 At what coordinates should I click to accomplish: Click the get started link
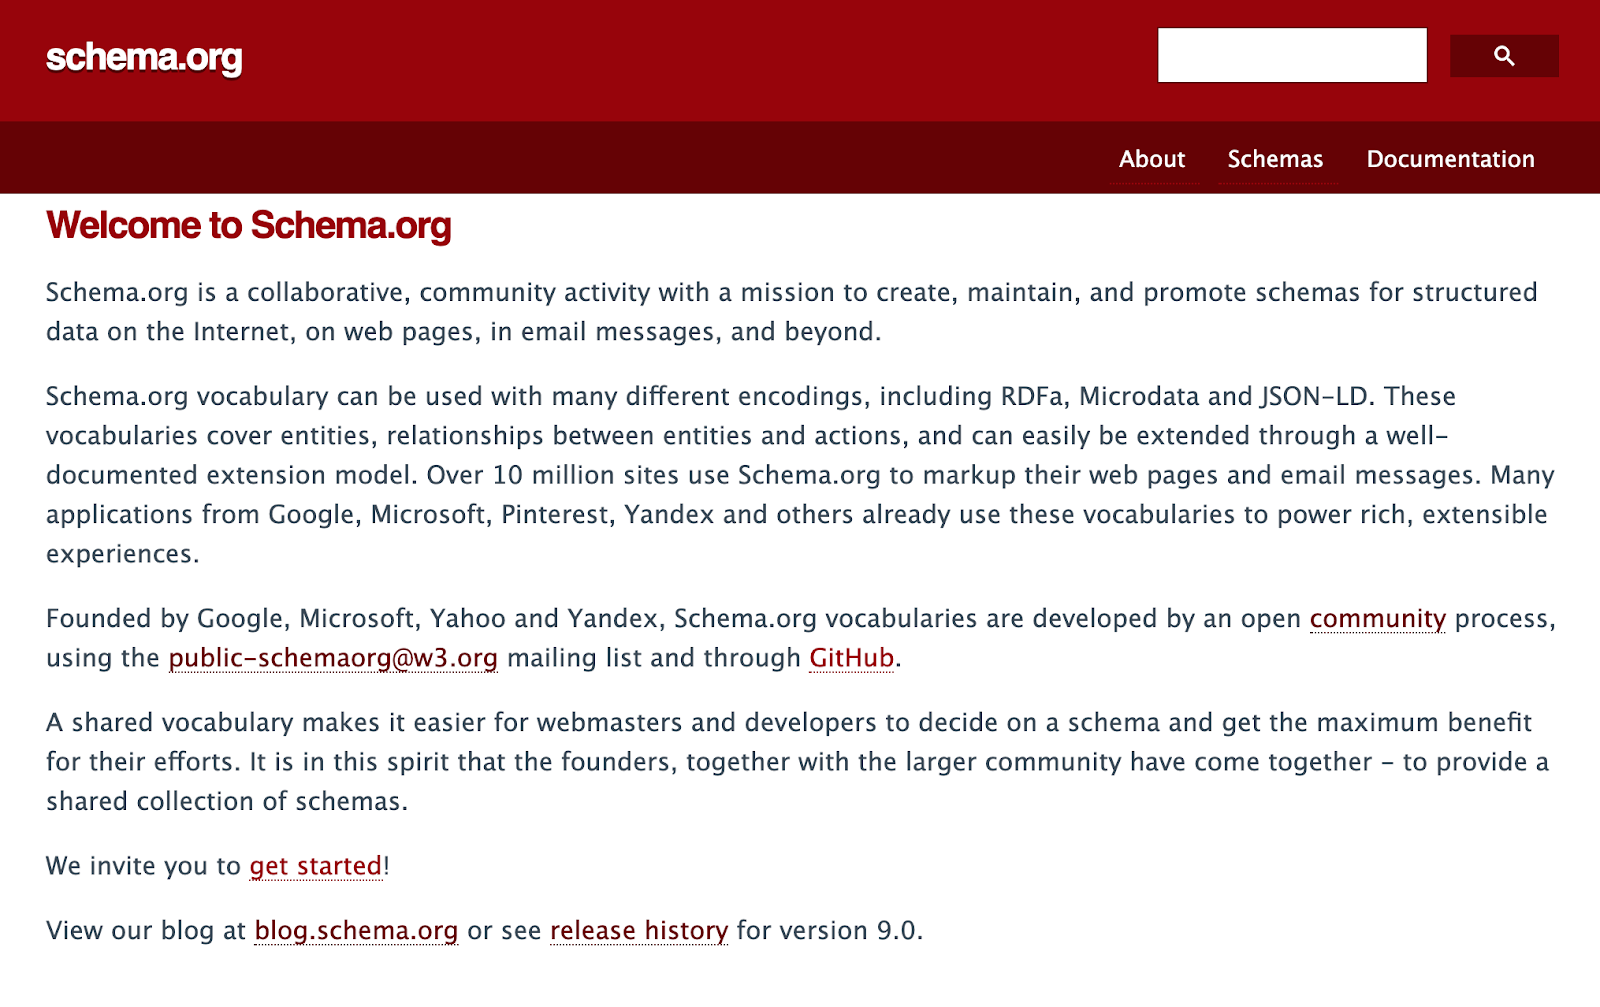click(x=316, y=866)
